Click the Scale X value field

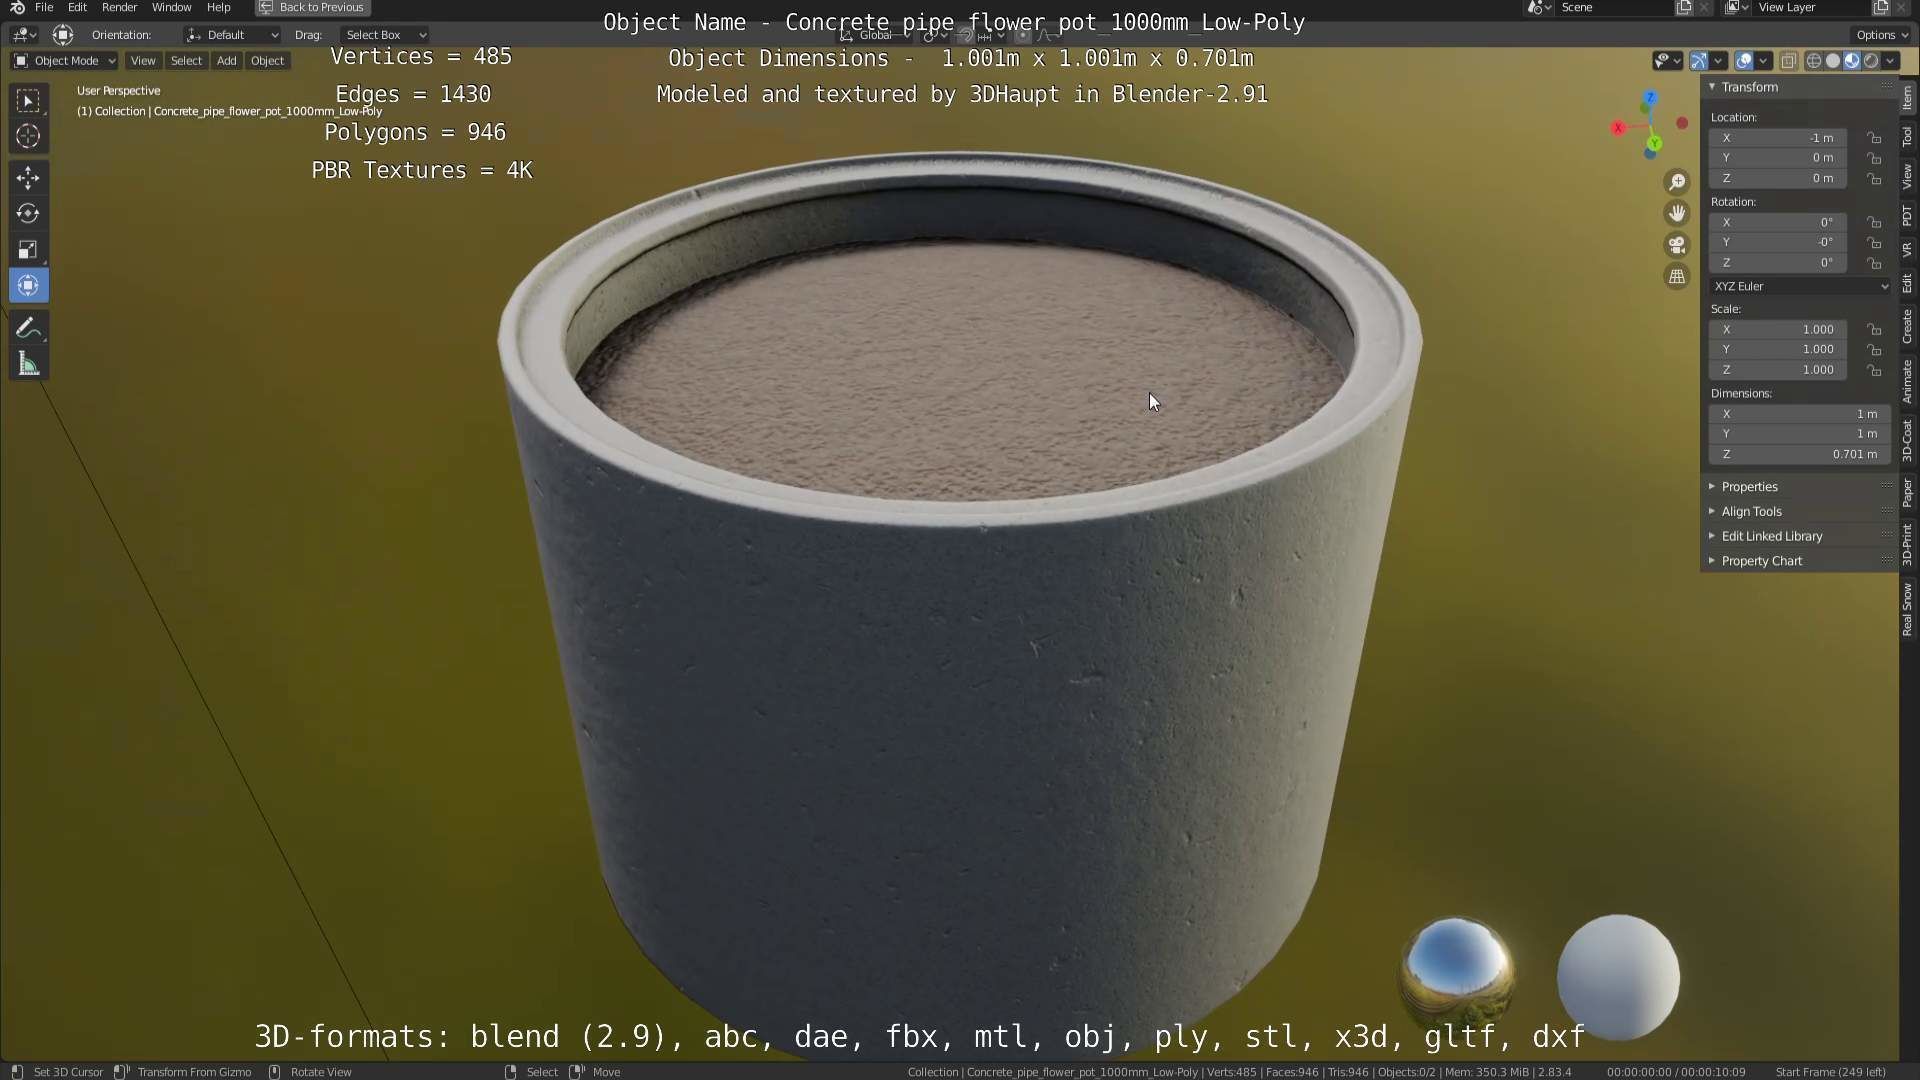click(x=1778, y=330)
